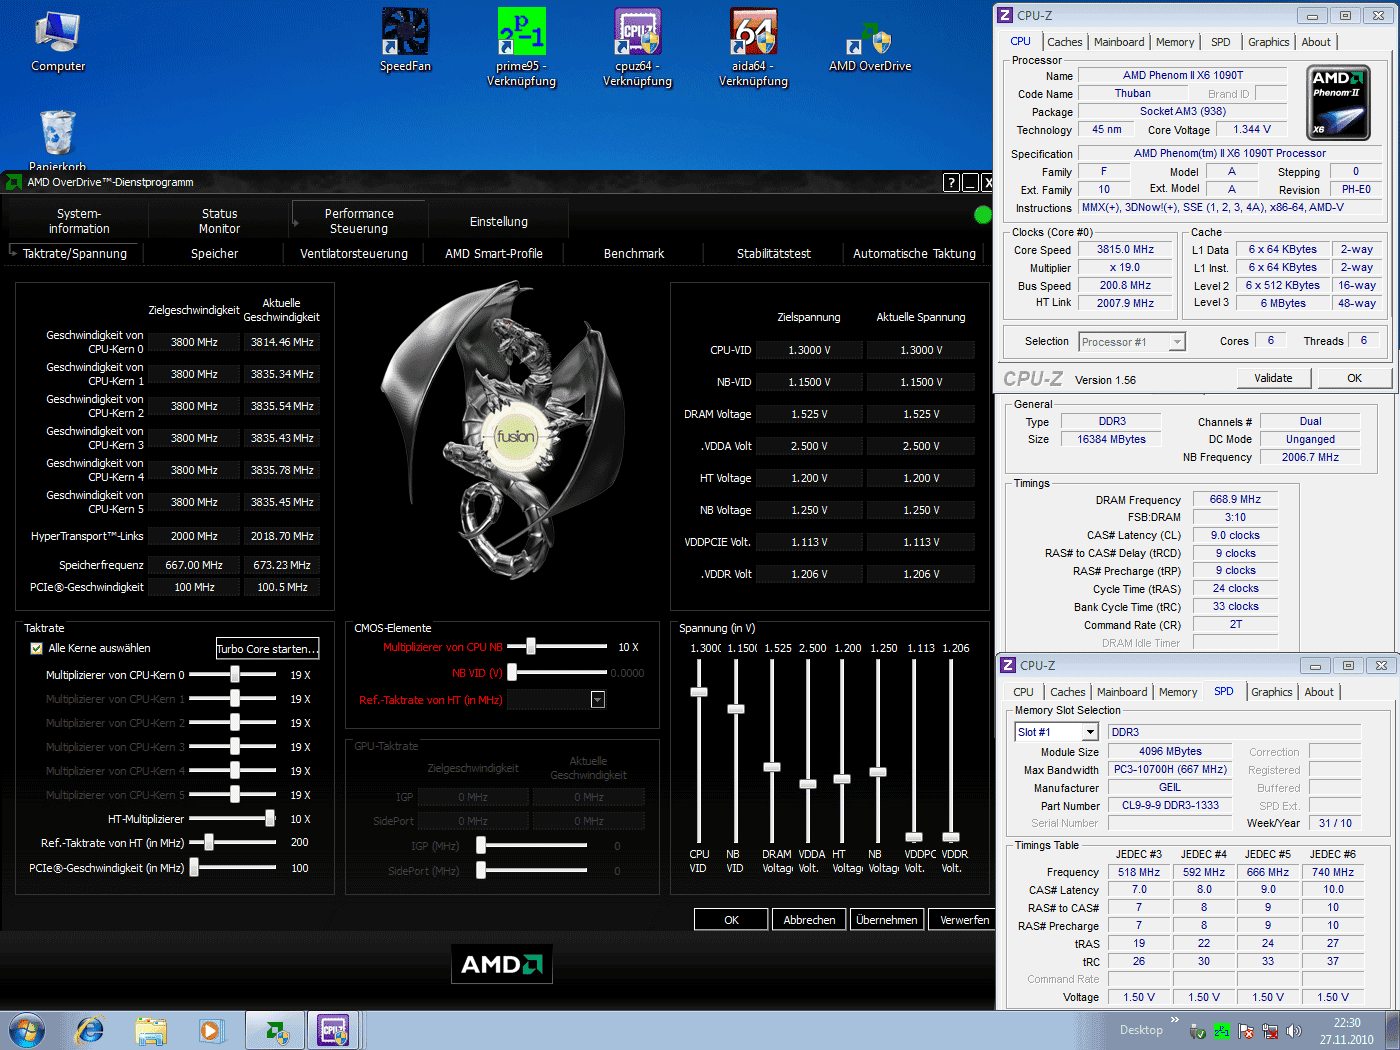Adjust the Ref.-Taktrate von HT slider

pyautogui.click(x=209, y=843)
